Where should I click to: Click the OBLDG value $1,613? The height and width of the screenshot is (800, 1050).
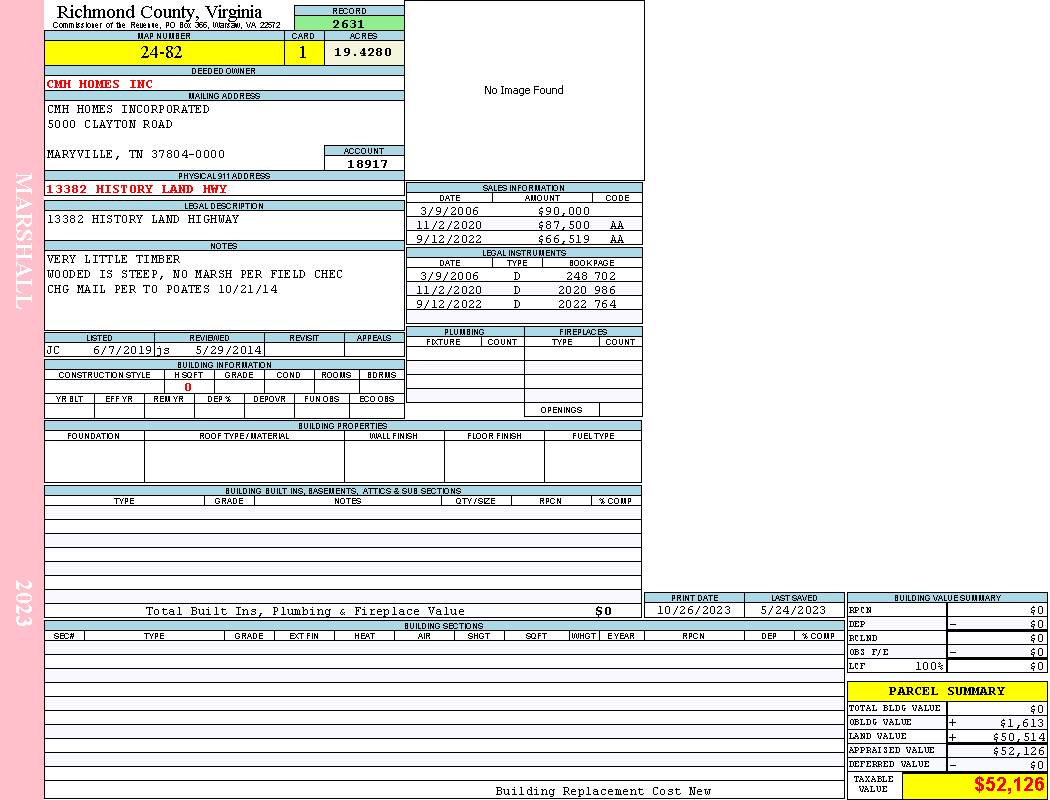click(x=1020, y=722)
